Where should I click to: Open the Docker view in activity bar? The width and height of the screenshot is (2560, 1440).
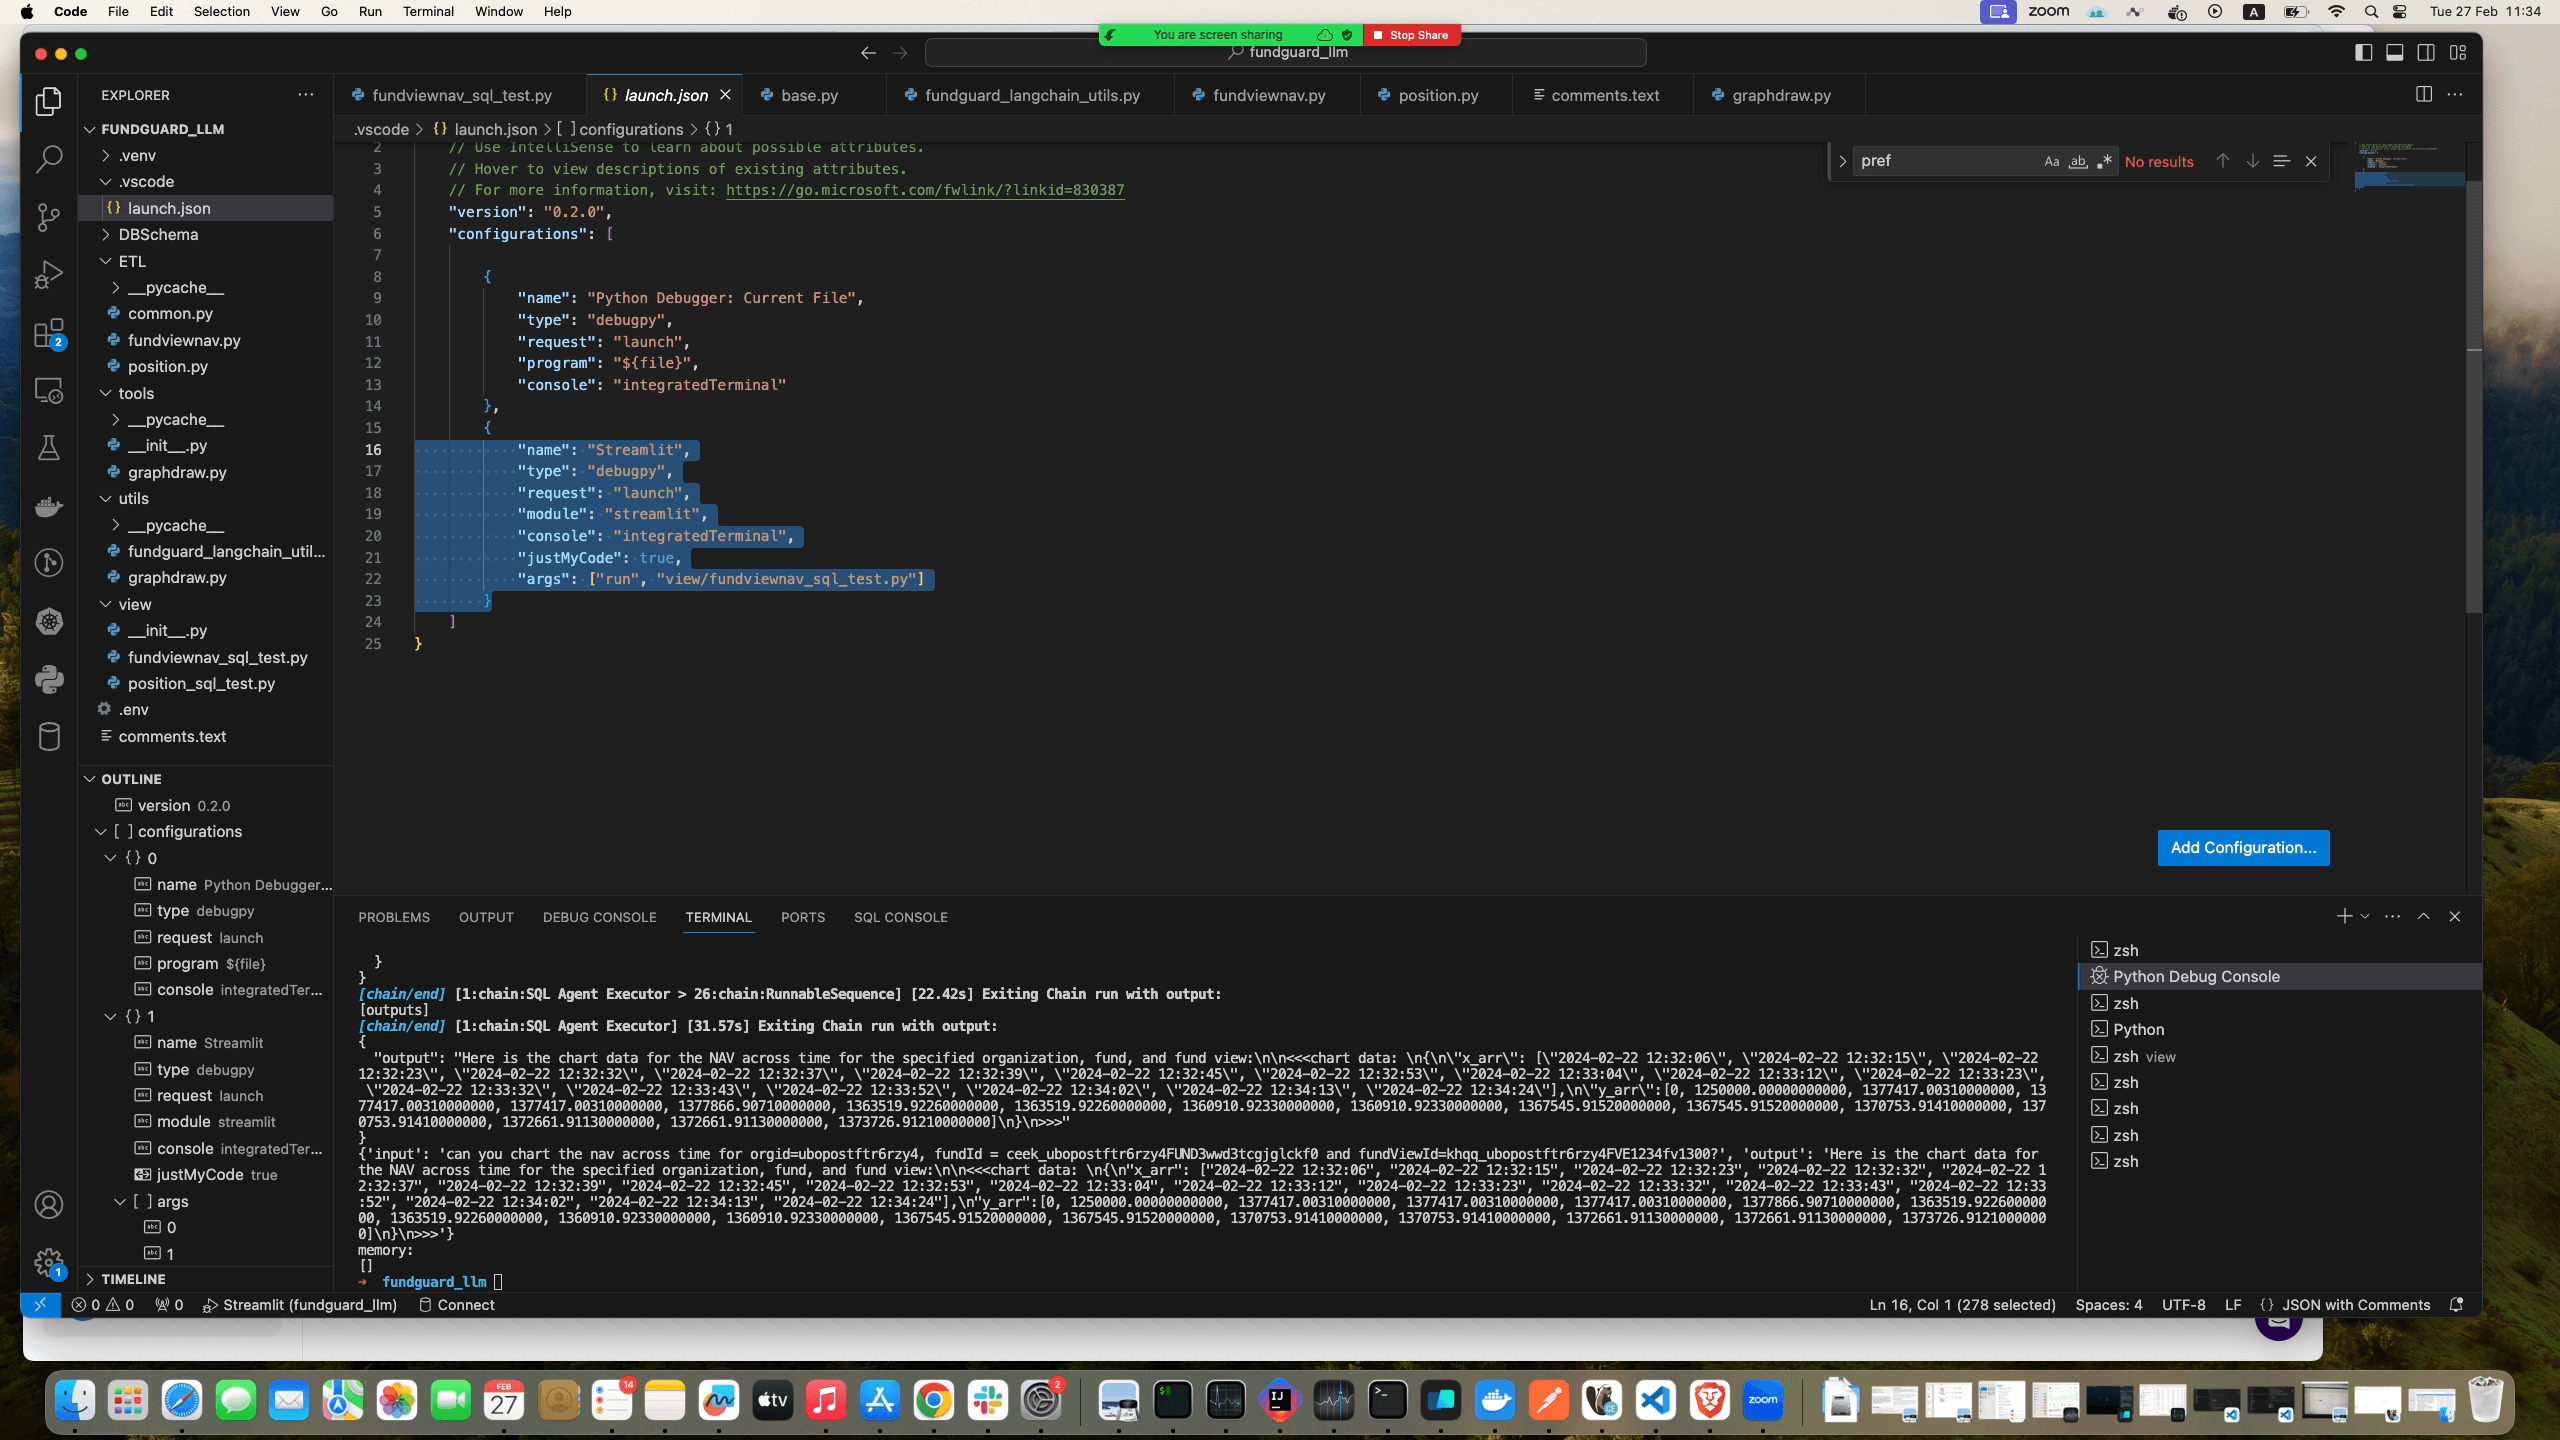pos(49,506)
